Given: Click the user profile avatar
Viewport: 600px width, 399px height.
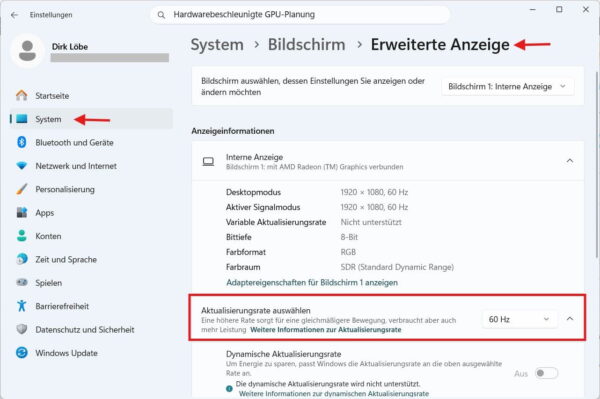Looking at the screenshot, I should point(27,51).
